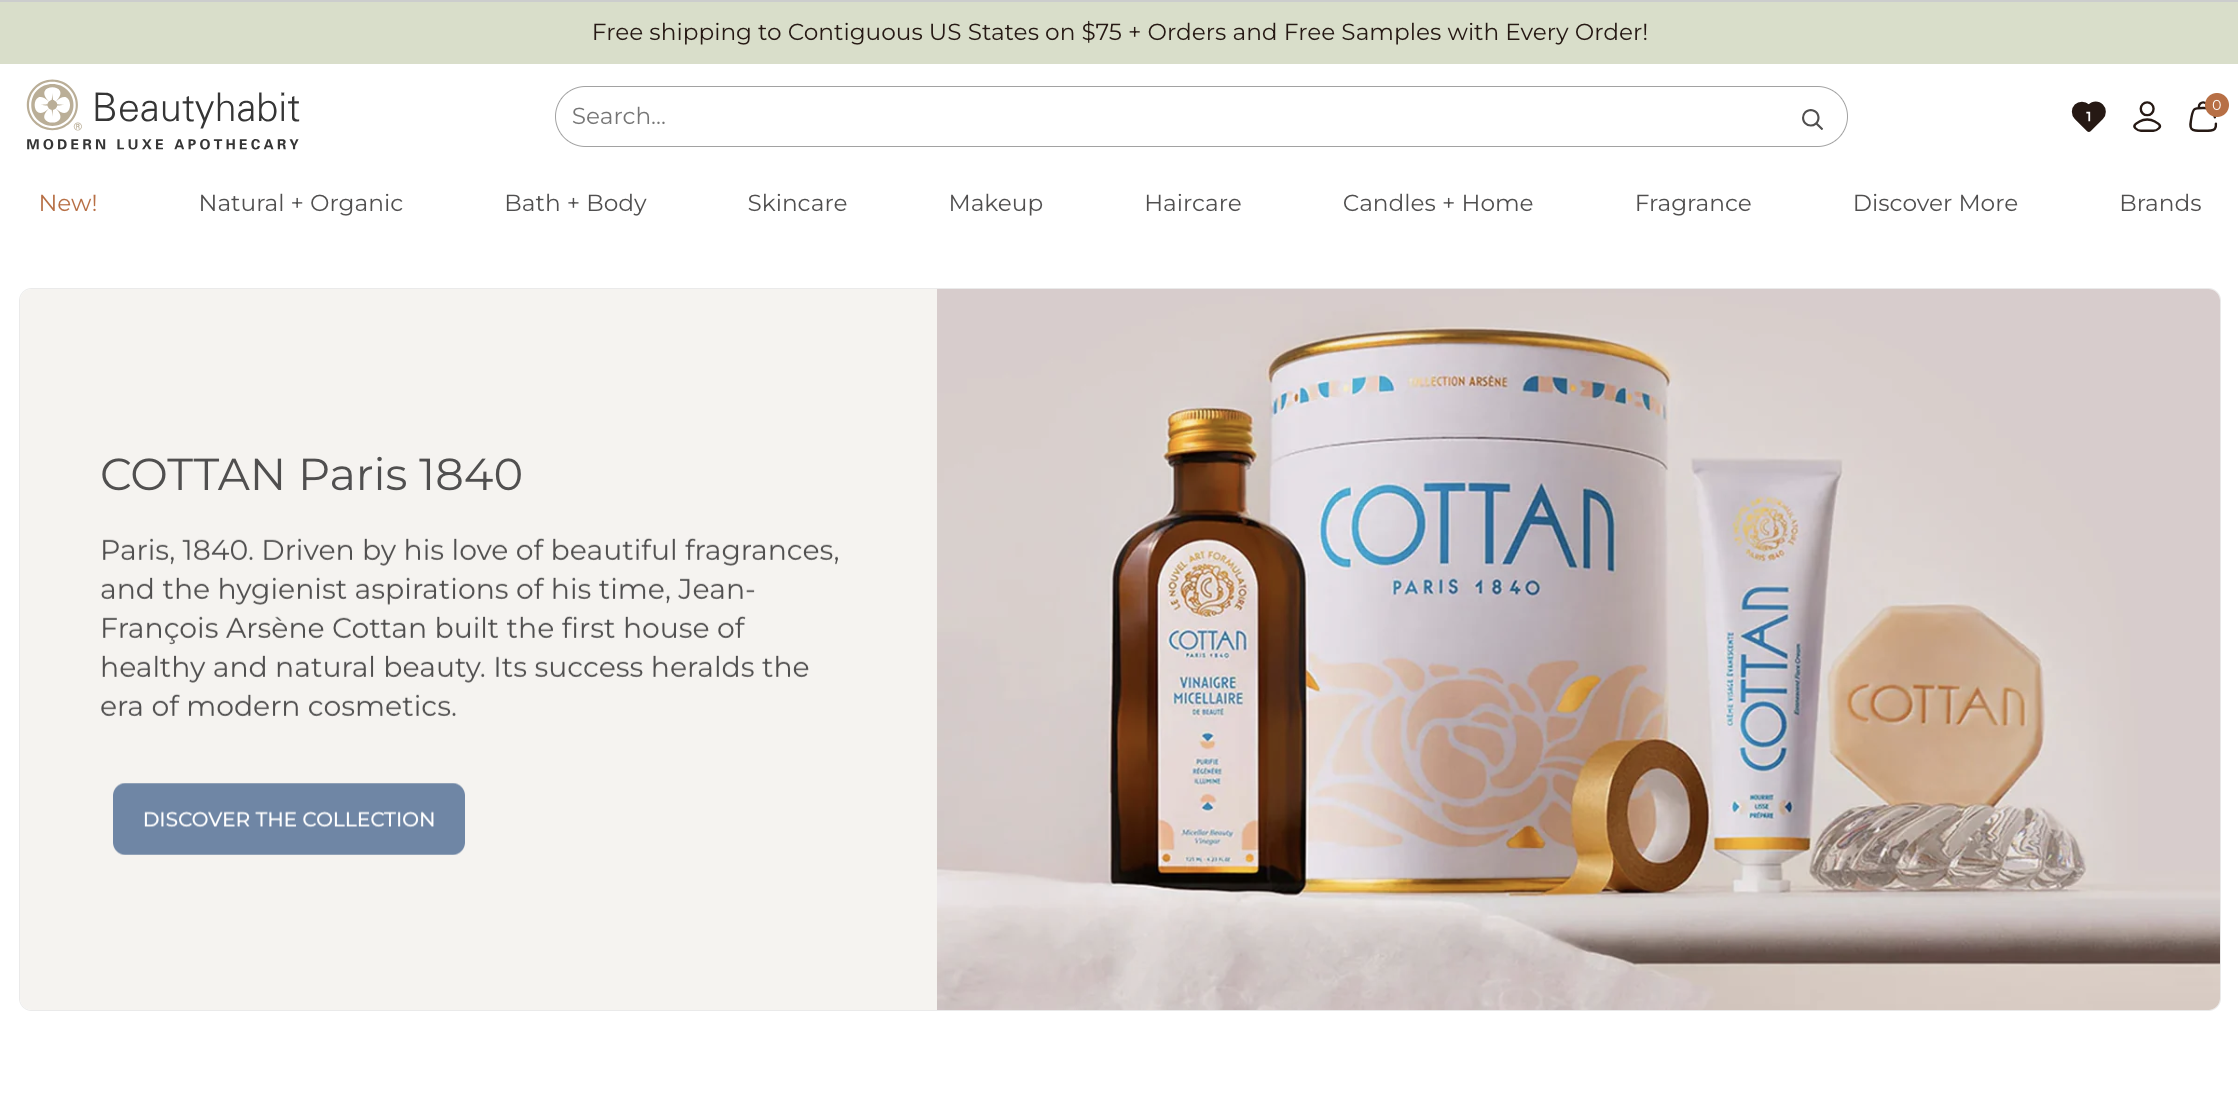Go to the Fragrance category
This screenshot has height=1114, width=2238.
click(1693, 203)
